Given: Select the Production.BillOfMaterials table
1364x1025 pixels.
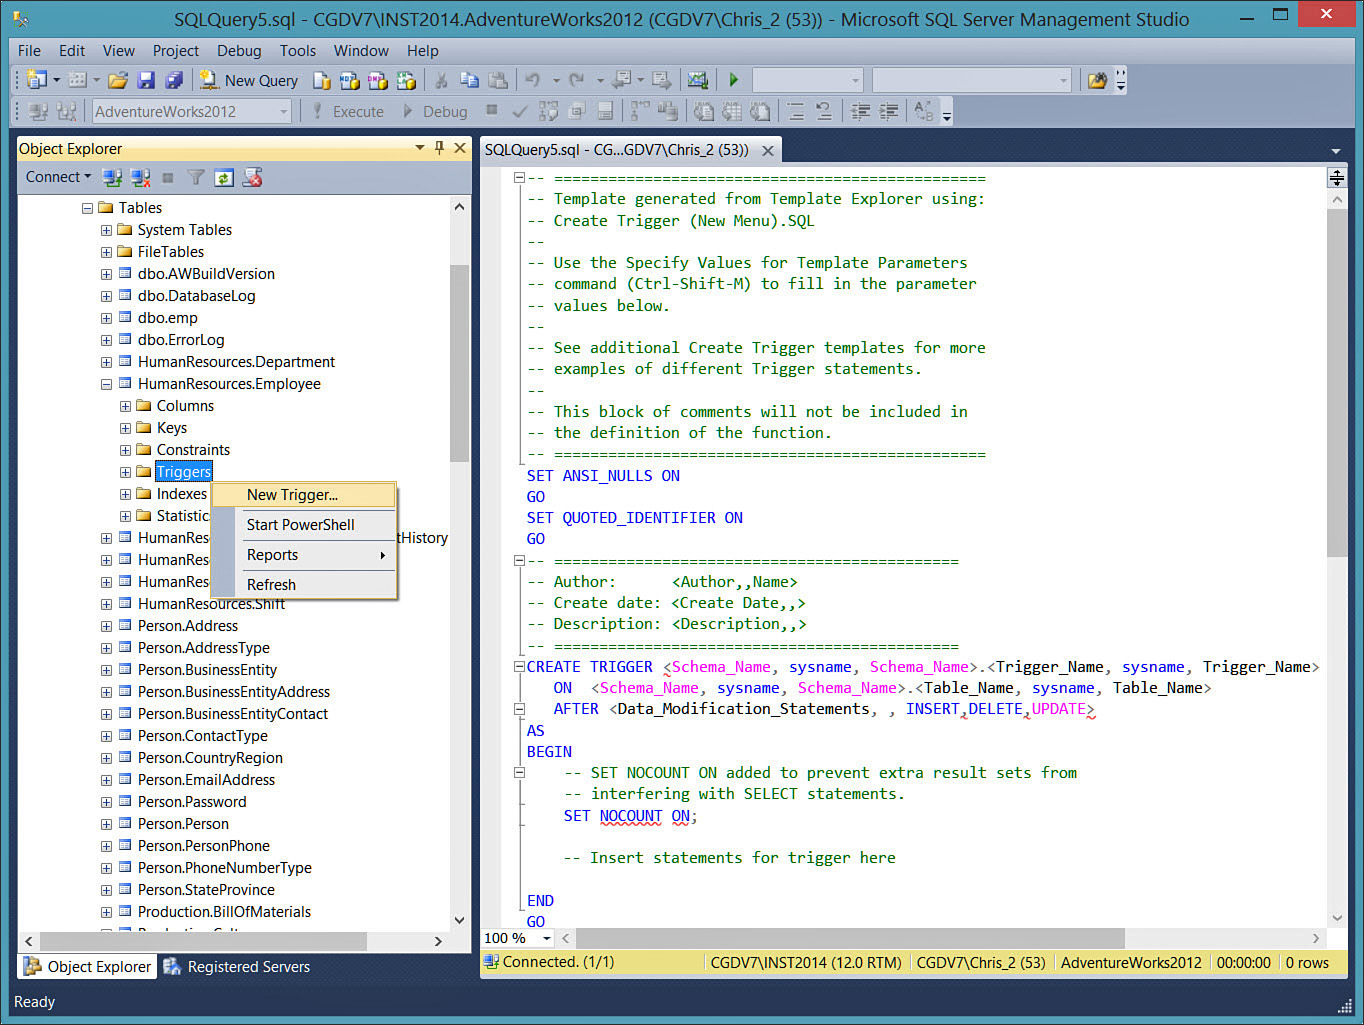Looking at the screenshot, I should 224,912.
